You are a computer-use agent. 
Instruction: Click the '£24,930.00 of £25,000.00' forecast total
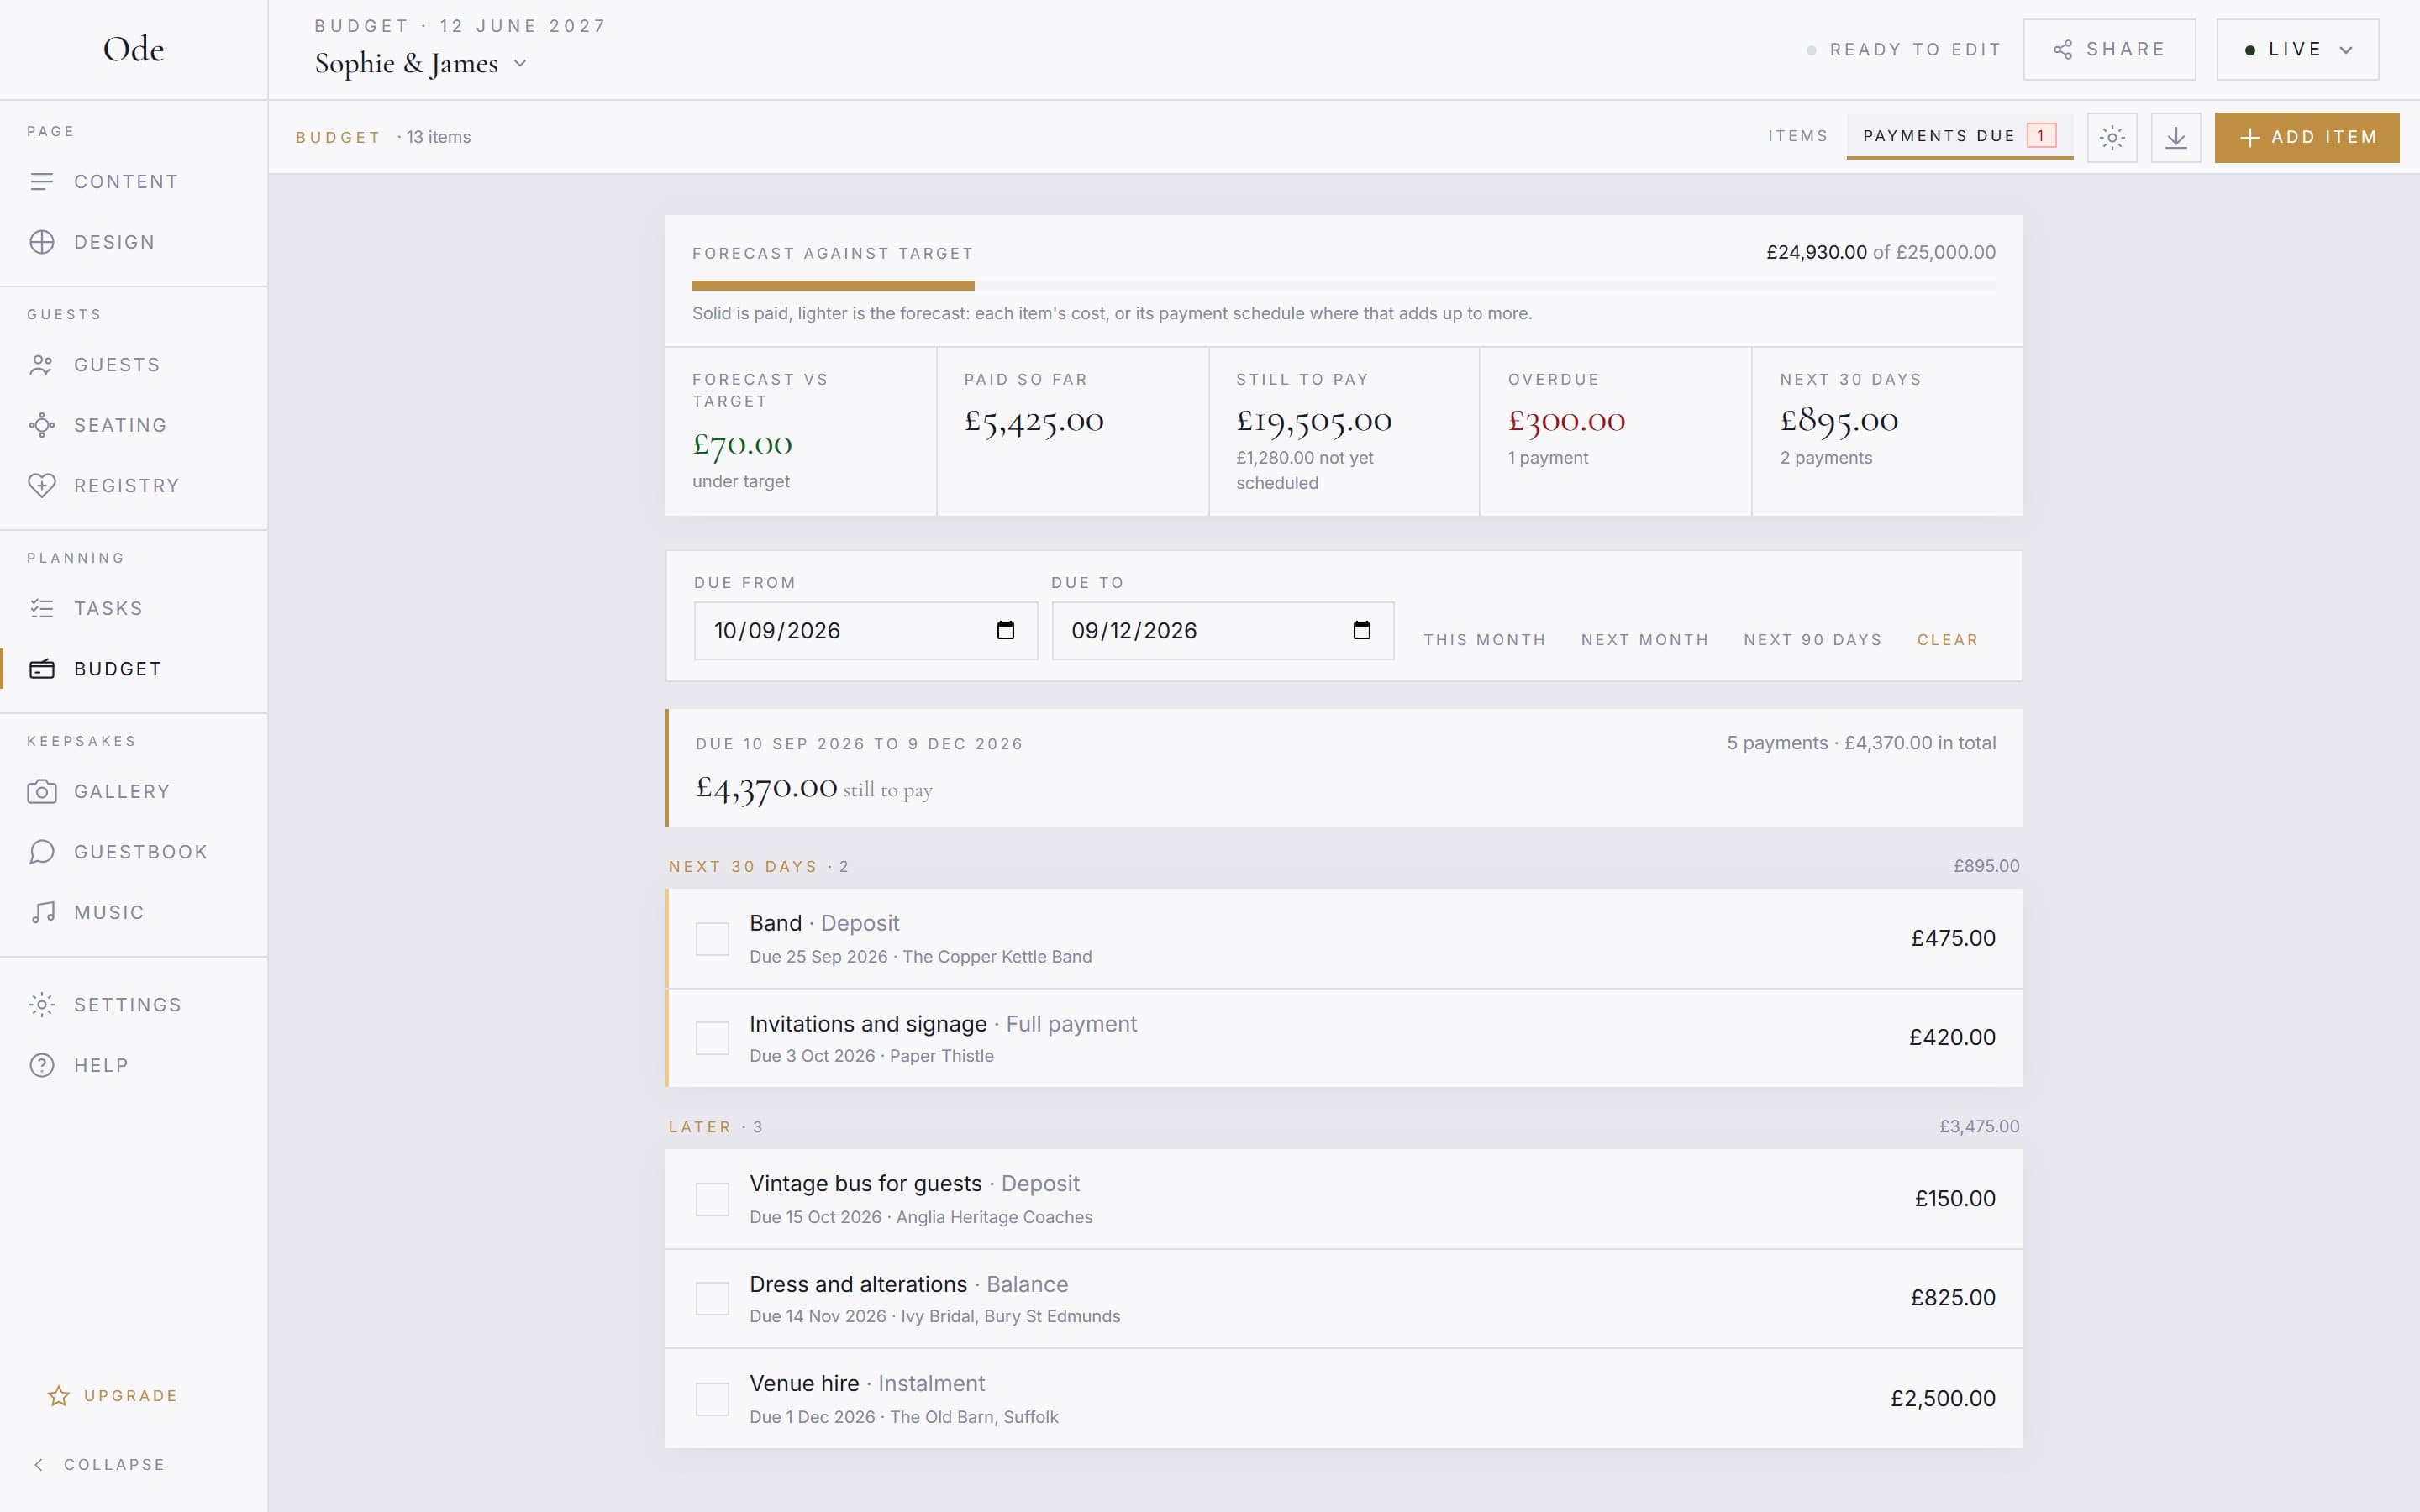[1881, 252]
